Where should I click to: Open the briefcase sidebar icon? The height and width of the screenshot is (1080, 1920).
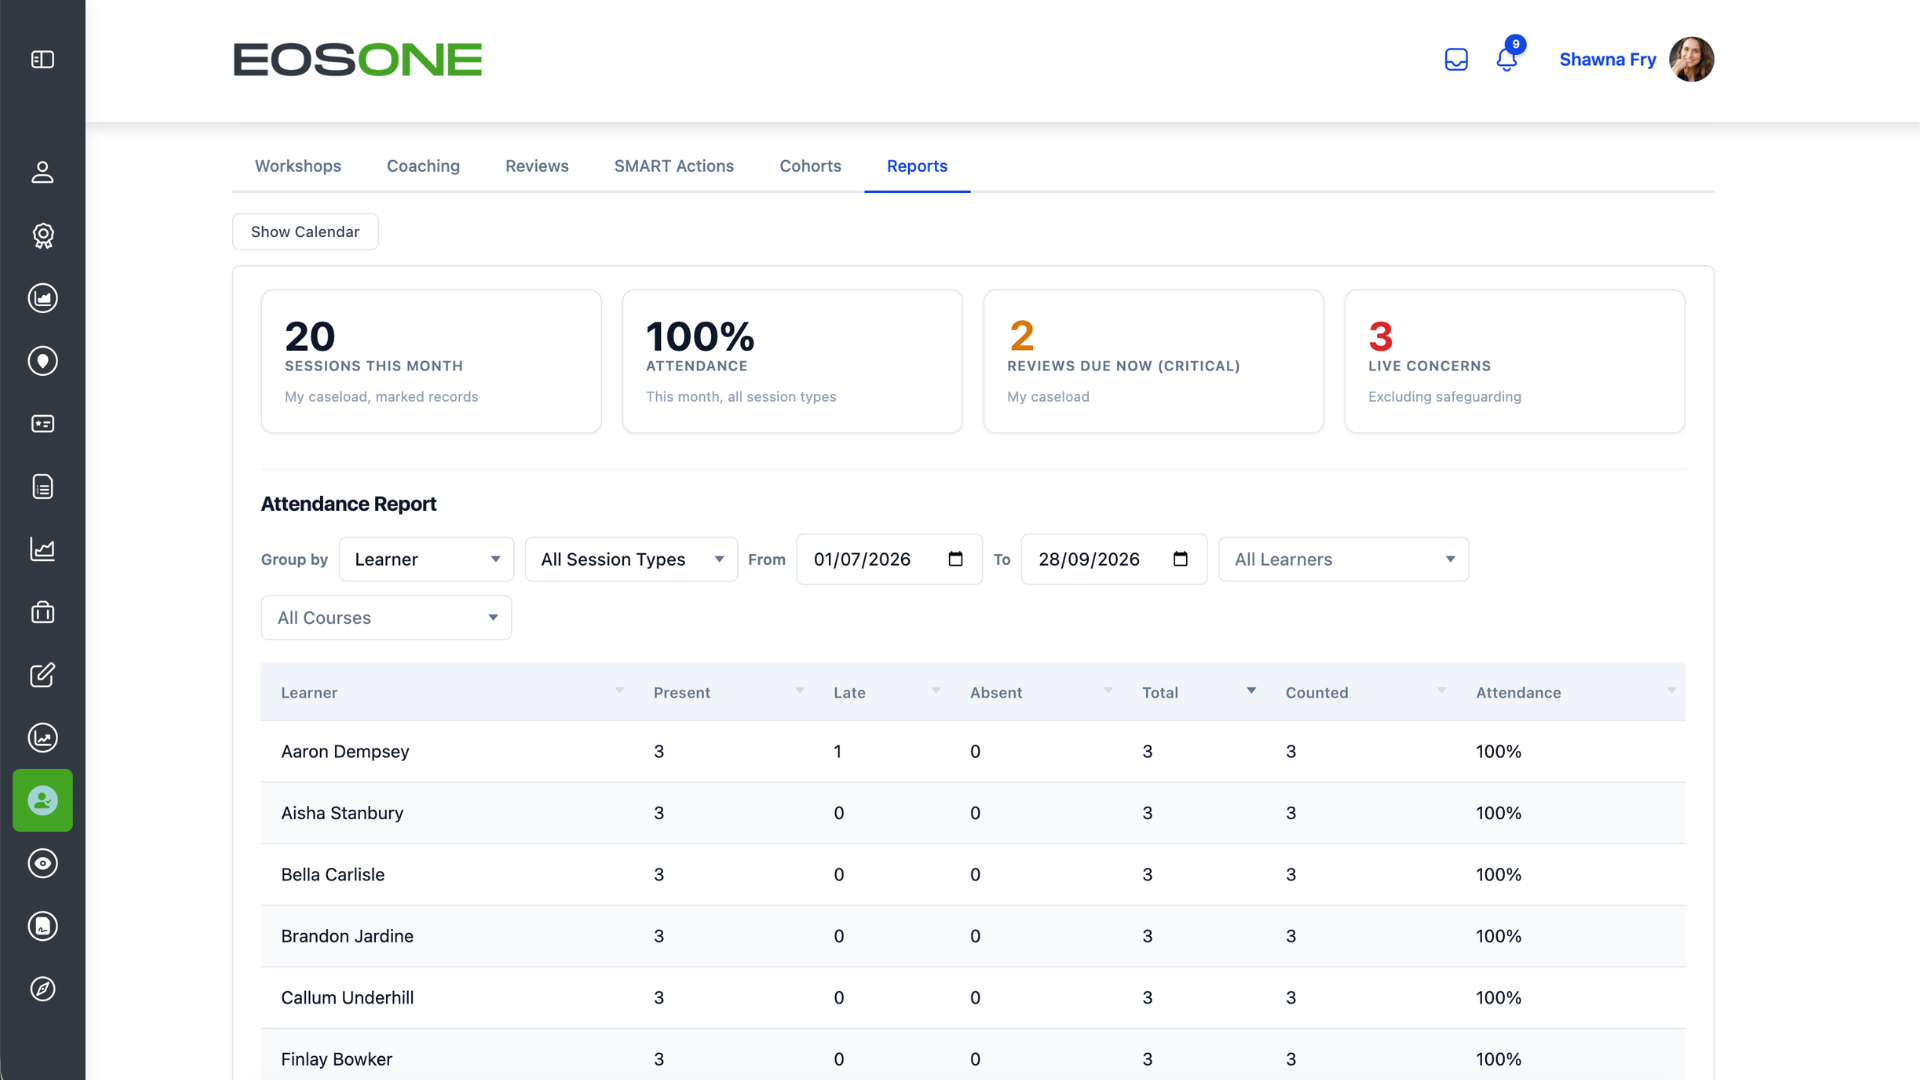pyautogui.click(x=42, y=612)
